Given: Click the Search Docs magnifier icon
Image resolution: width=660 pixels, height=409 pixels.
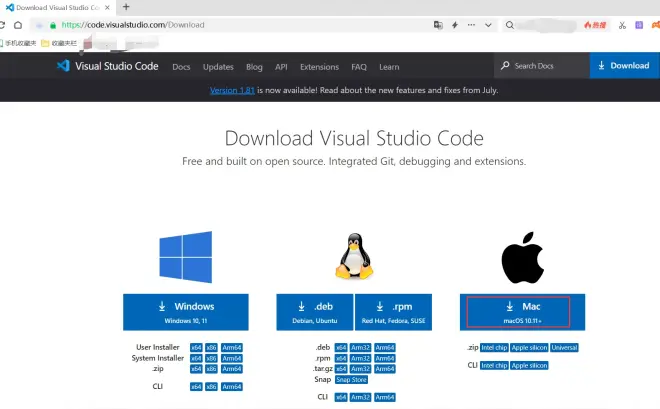Looking at the screenshot, I should [505, 66].
